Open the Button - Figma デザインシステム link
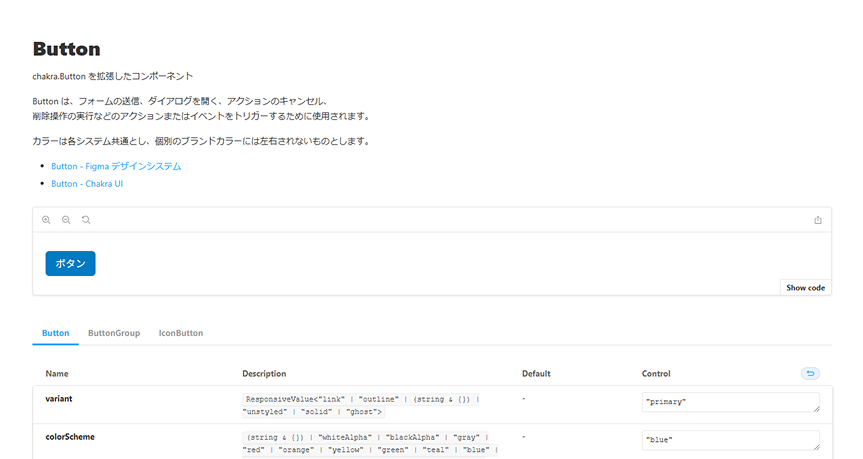 [x=116, y=166]
